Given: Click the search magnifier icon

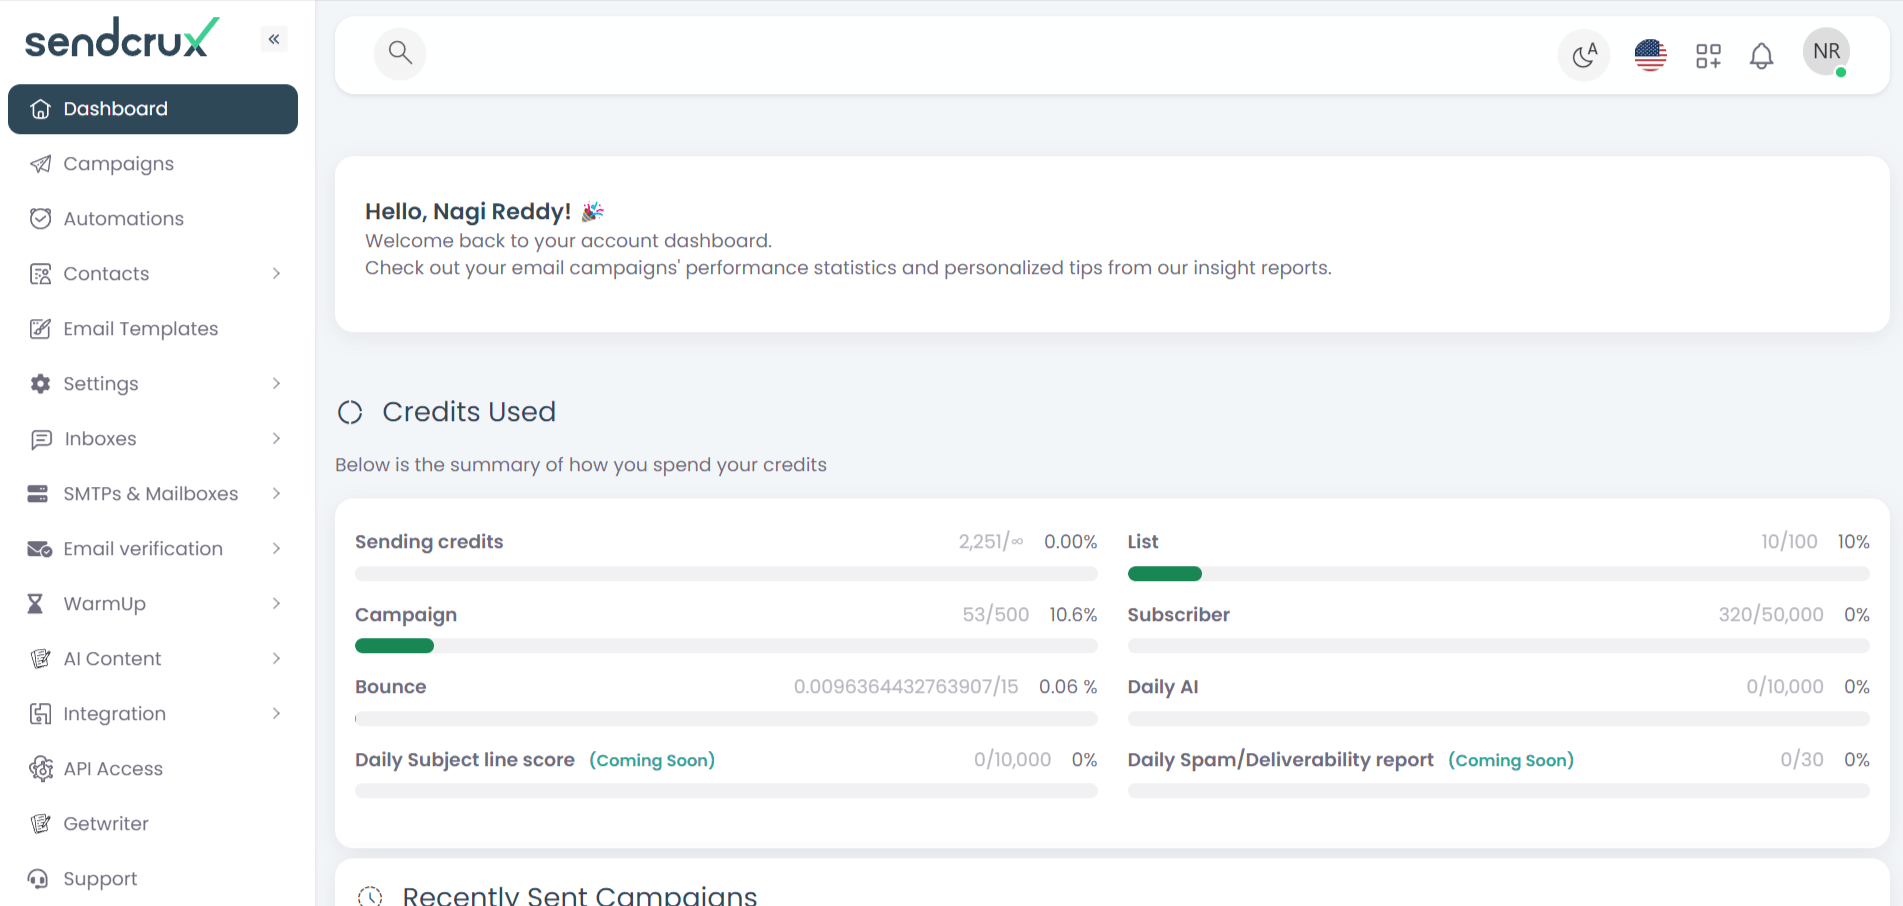Looking at the screenshot, I should 400,53.
